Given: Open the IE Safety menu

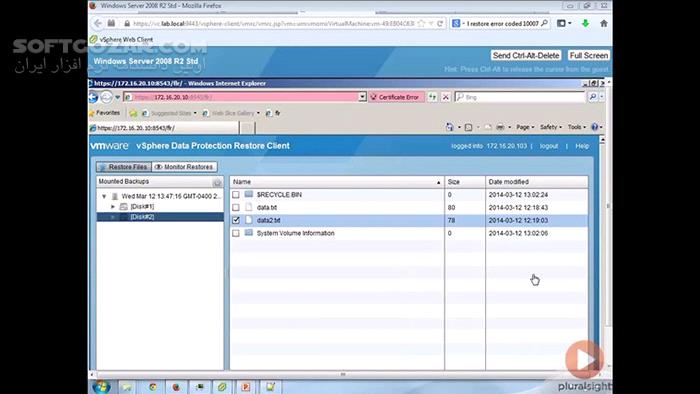Looking at the screenshot, I should (x=551, y=127).
